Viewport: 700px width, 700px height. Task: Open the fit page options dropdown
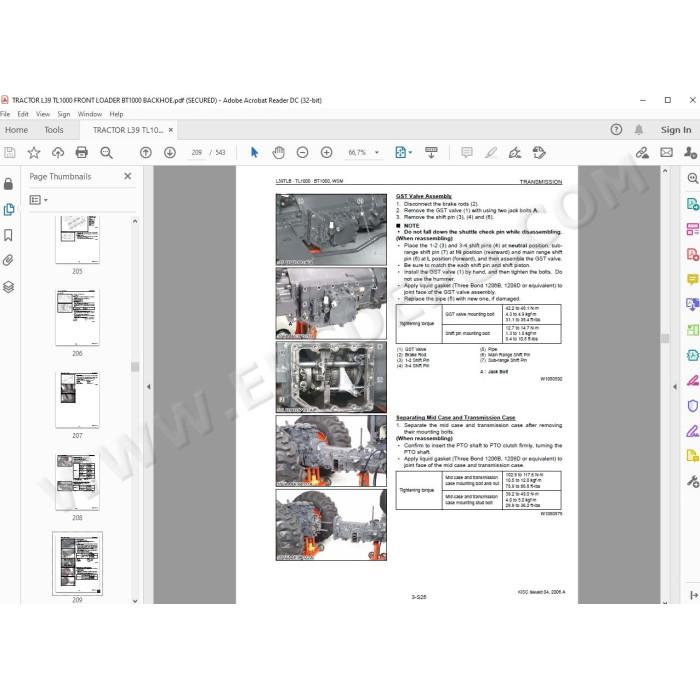[x=404, y=153]
